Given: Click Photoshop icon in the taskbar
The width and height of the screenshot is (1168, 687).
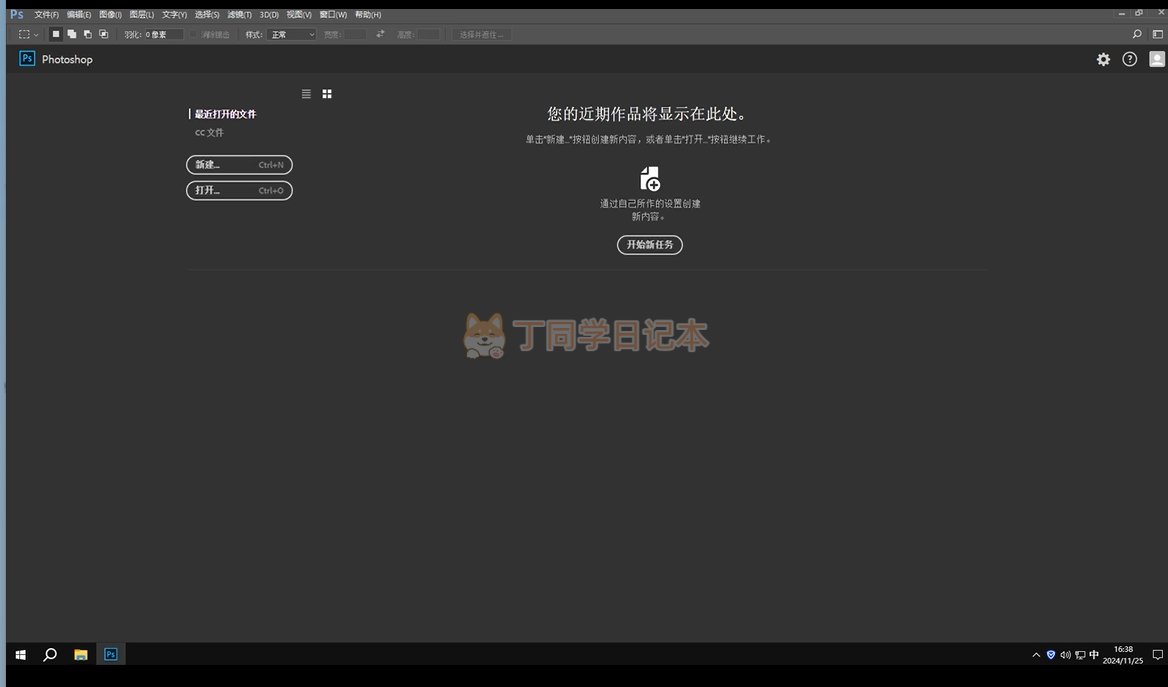Looking at the screenshot, I should (x=110, y=654).
